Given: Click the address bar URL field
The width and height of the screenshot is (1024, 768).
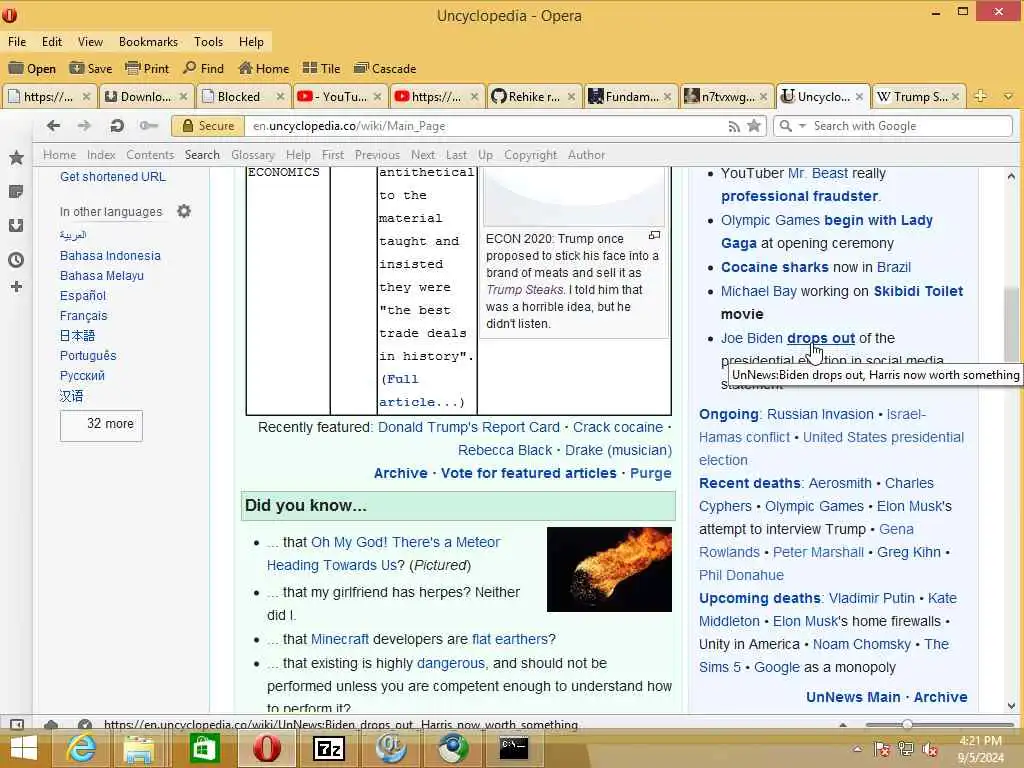Looking at the screenshot, I should click(487, 126).
